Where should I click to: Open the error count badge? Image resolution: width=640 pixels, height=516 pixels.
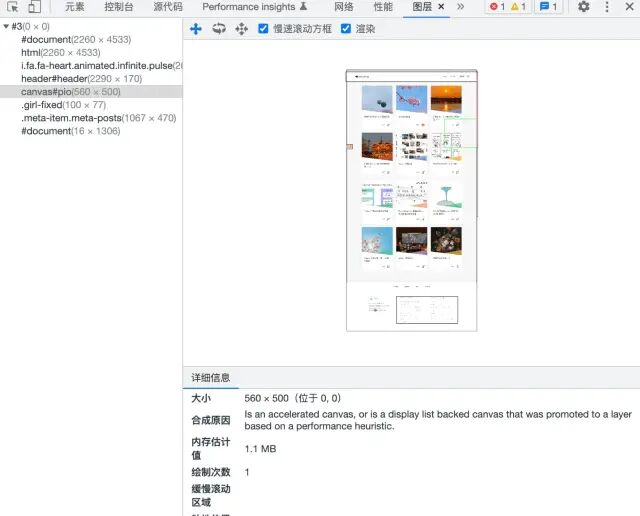point(497,7)
